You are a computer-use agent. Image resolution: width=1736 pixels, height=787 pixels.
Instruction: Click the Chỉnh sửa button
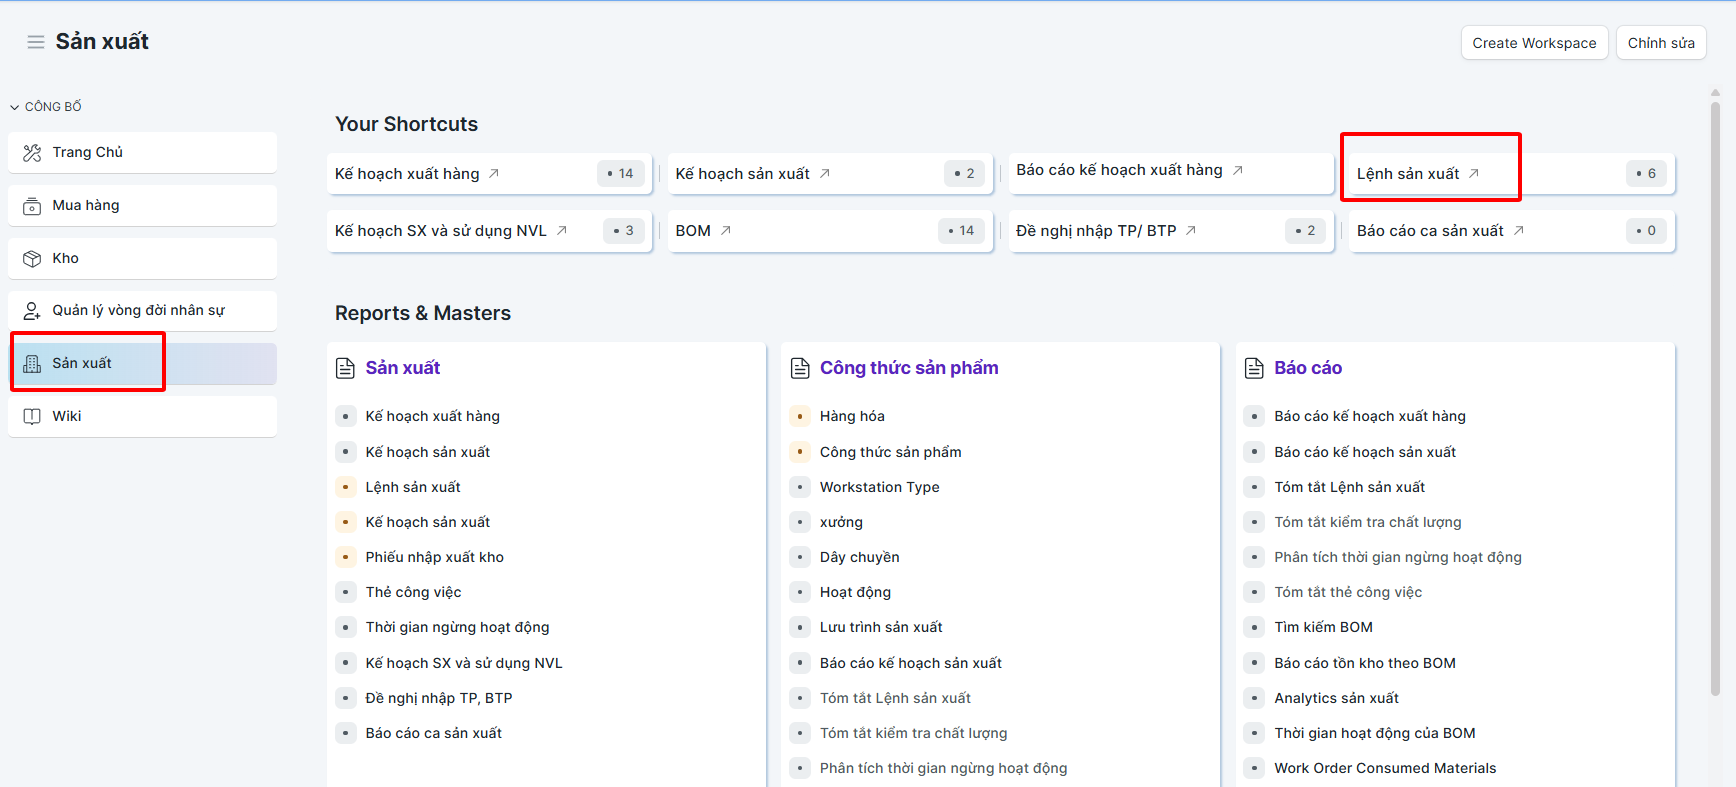pyautogui.click(x=1661, y=43)
